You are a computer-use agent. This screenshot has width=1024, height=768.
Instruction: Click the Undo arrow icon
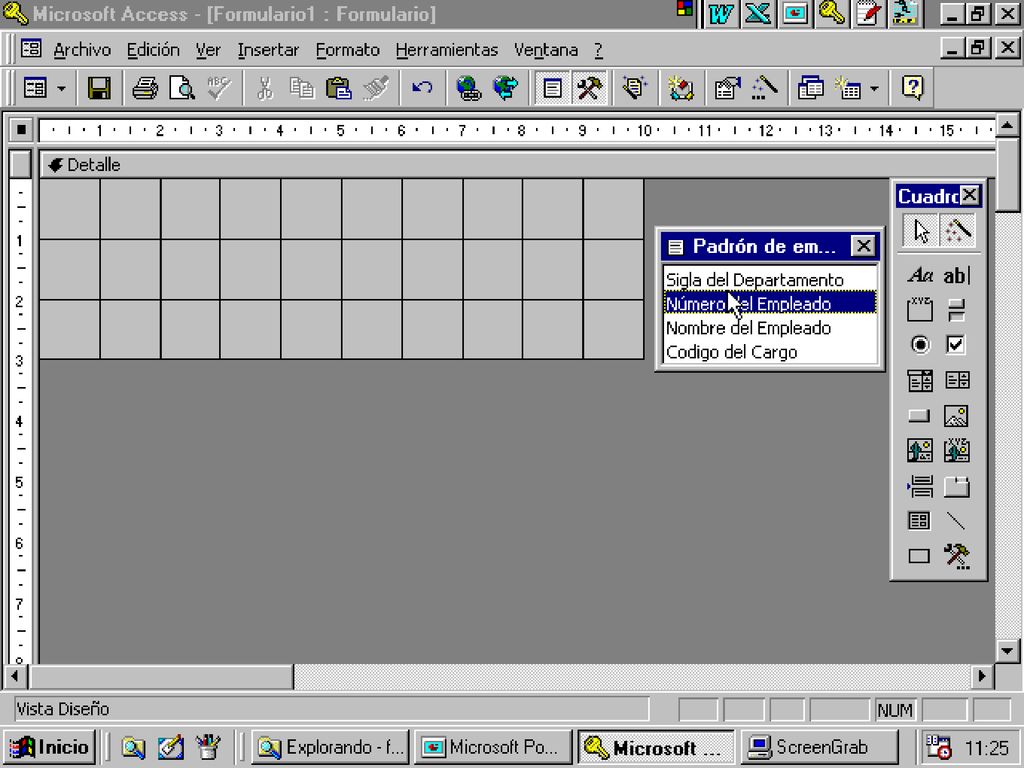tap(422, 88)
